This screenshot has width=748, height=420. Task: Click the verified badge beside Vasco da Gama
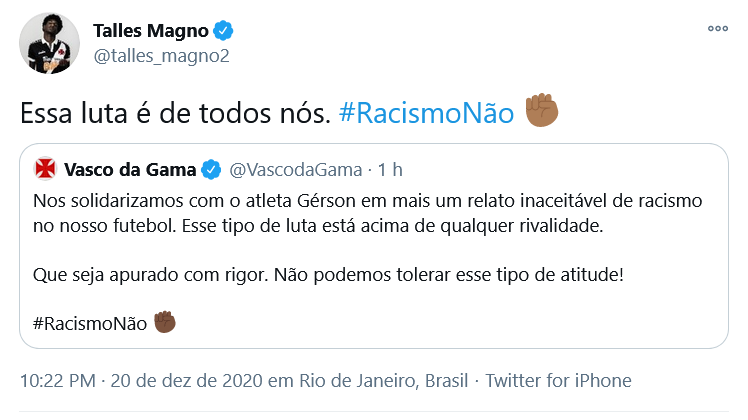click(x=212, y=168)
